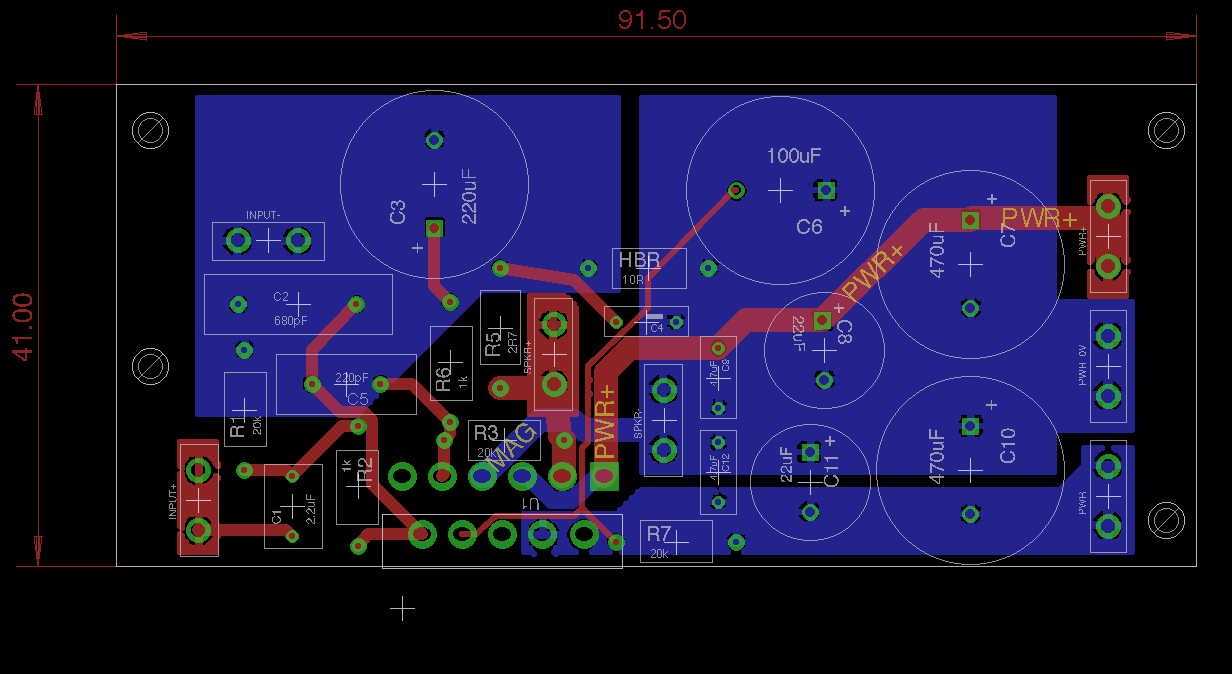Select the PWR 0V connector label
The height and width of the screenshot is (674, 1232).
(x=1082, y=365)
